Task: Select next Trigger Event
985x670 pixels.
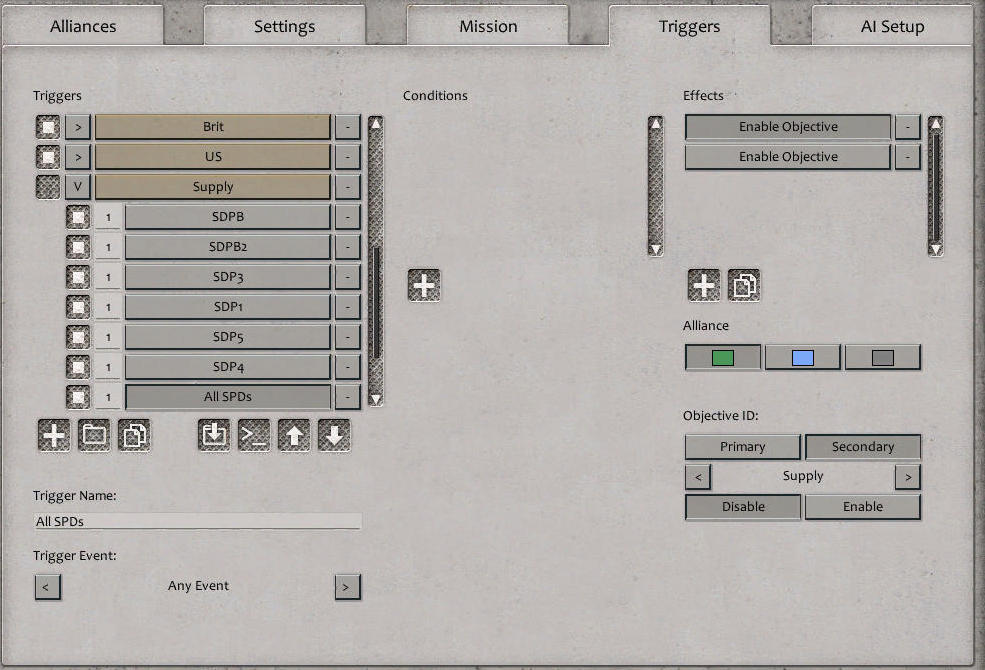Action: (347, 587)
